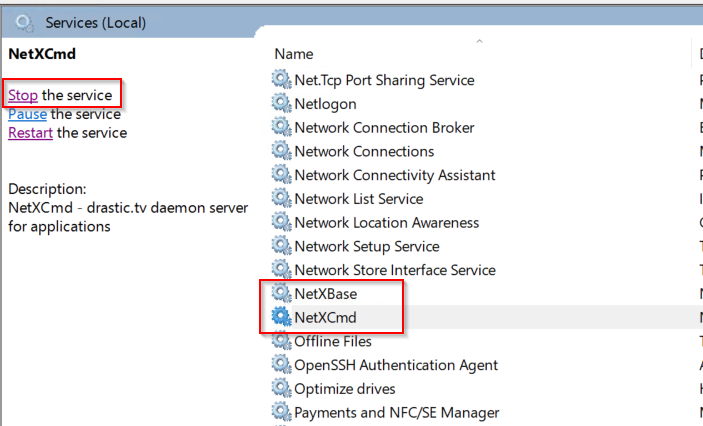Select gear icon beside Network List Service

(282, 199)
